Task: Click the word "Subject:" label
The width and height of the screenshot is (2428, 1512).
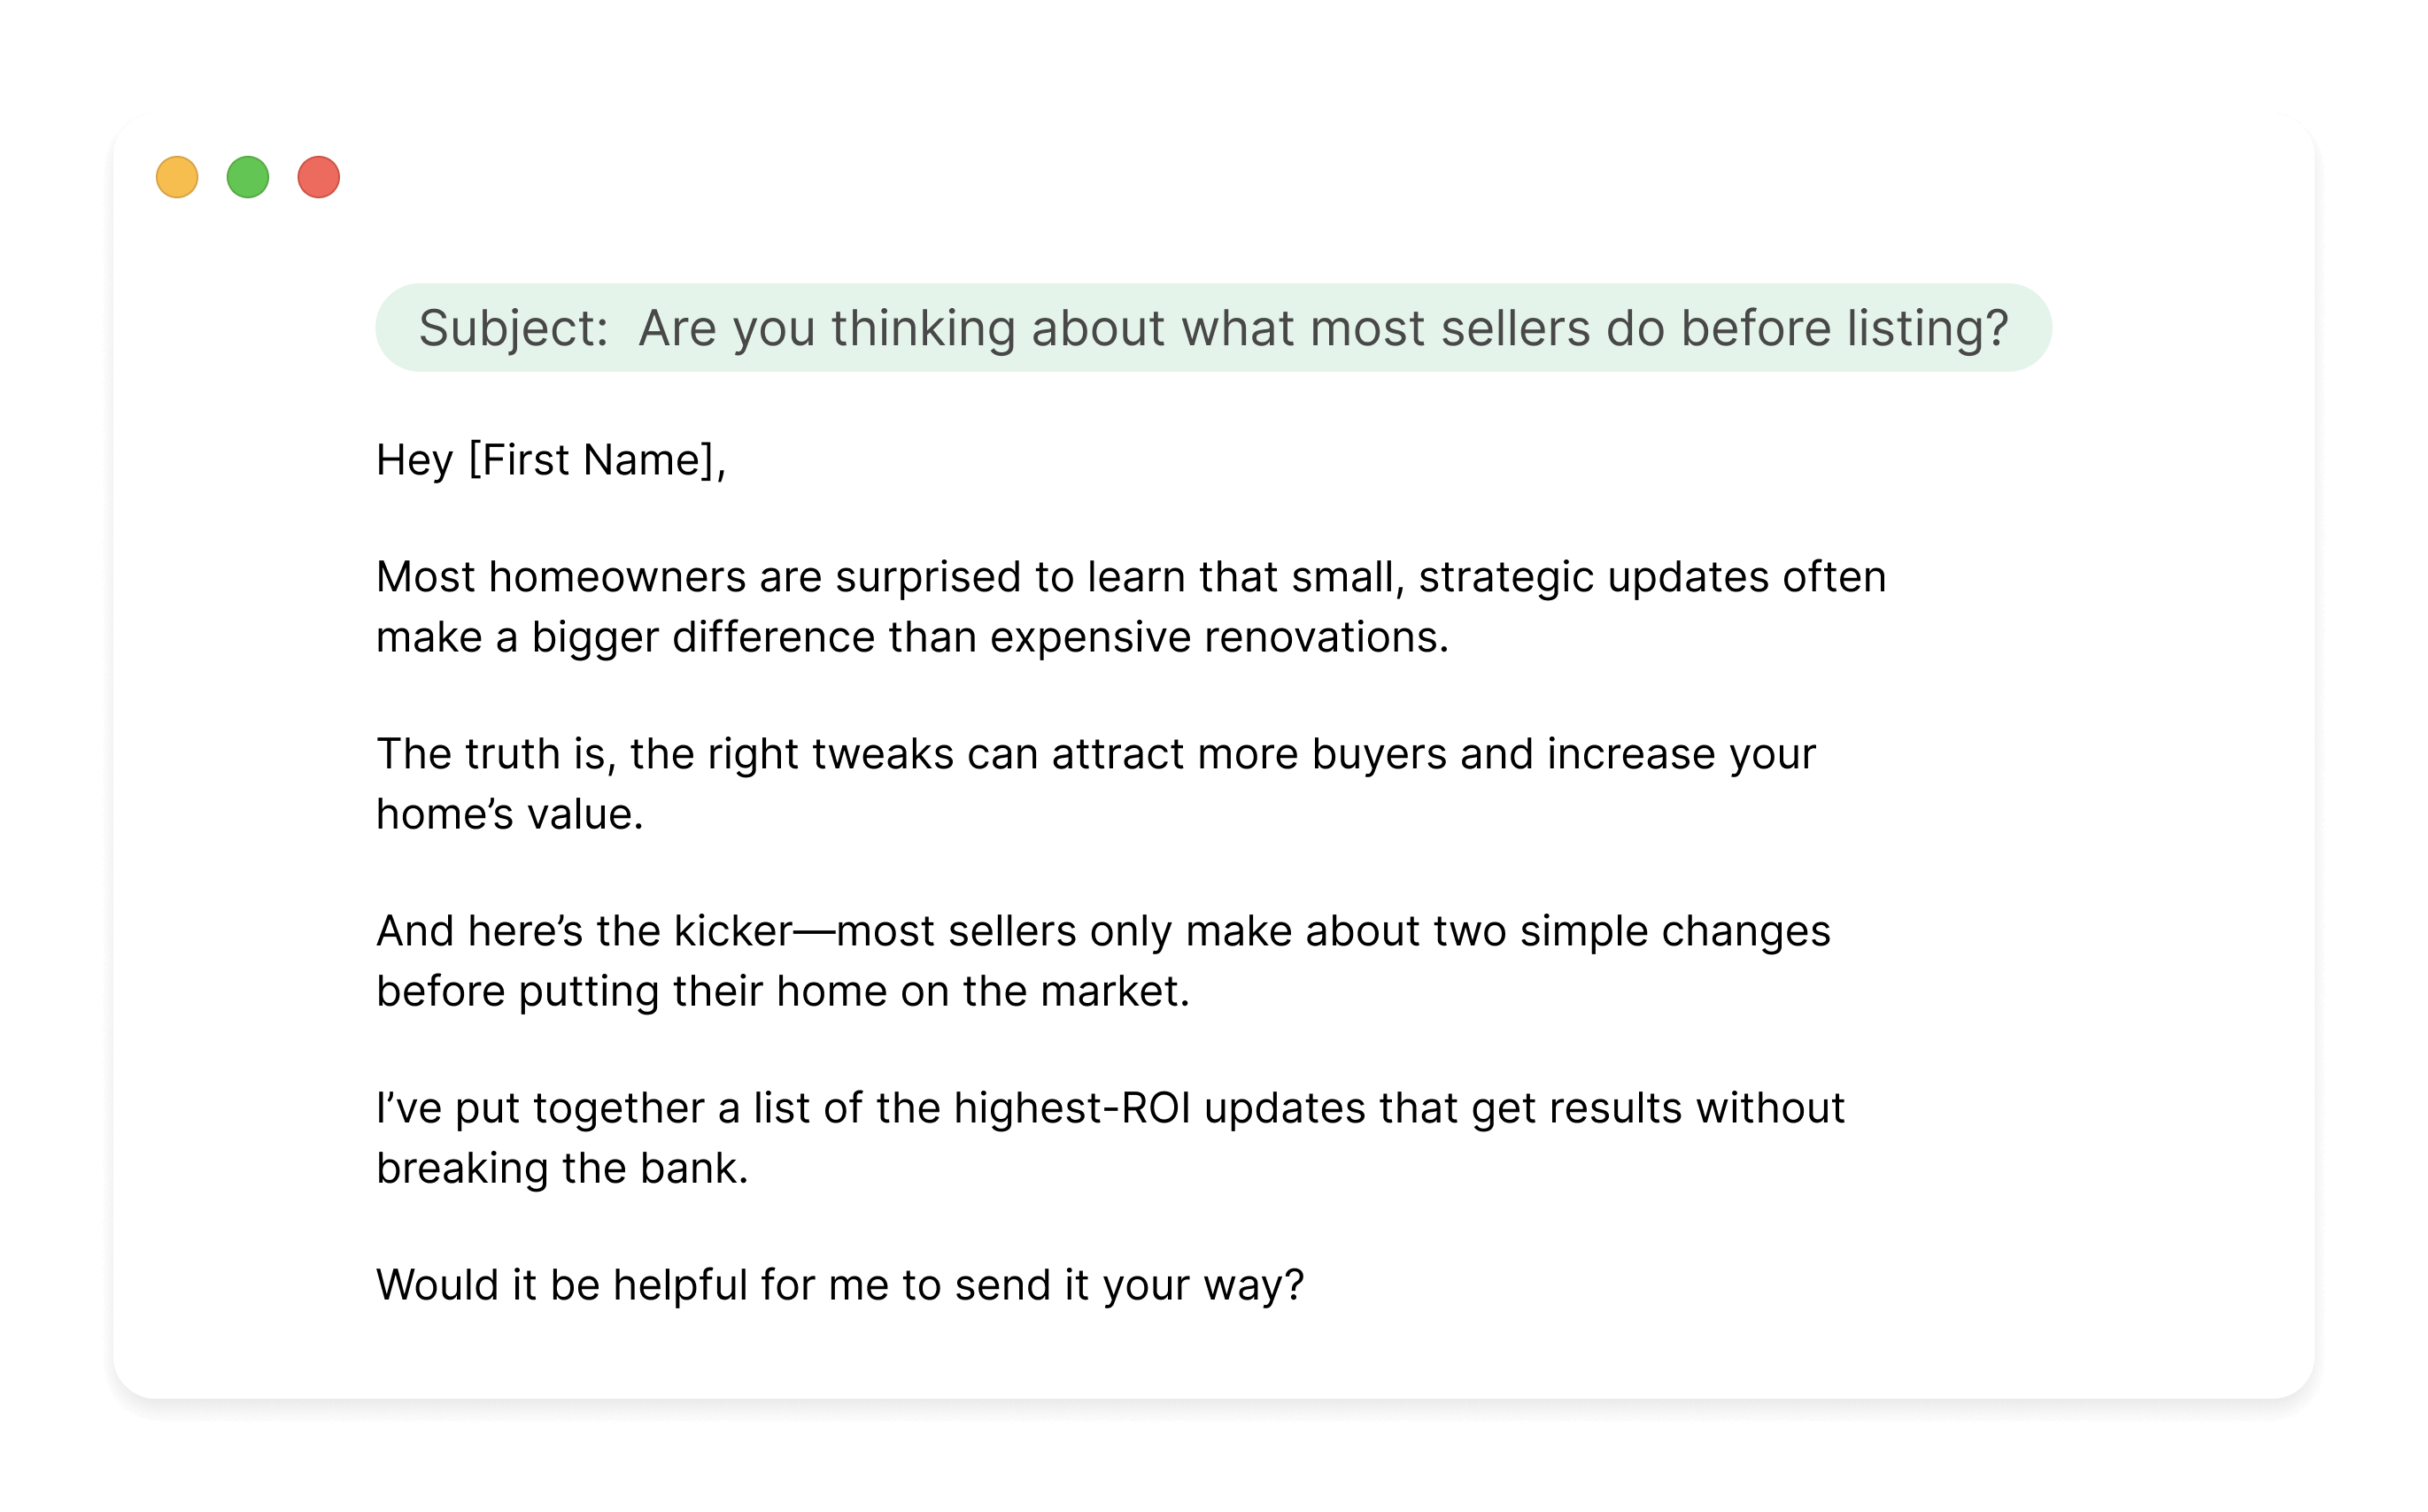Action: tap(513, 328)
